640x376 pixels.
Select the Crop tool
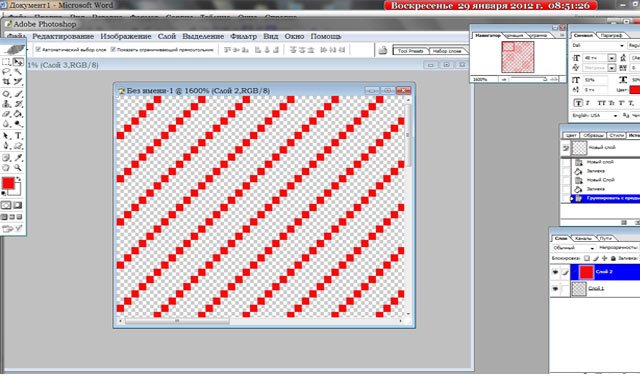pyautogui.click(x=6, y=82)
